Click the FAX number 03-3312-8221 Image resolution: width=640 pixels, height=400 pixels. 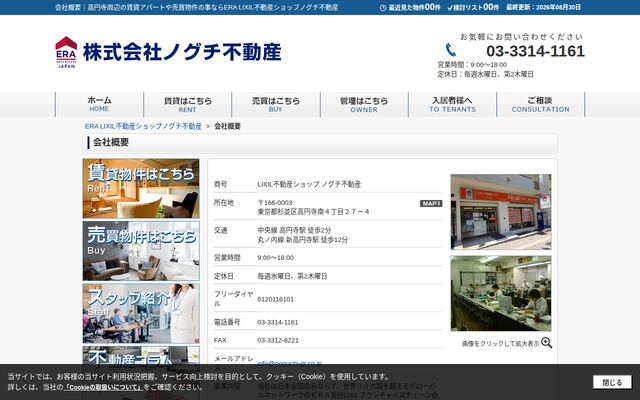click(x=278, y=340)
